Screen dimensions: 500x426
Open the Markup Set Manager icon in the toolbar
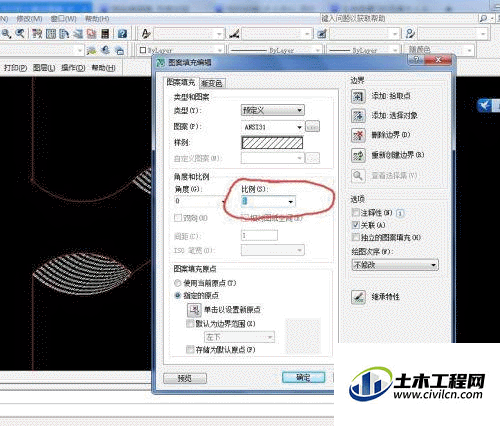91,33
